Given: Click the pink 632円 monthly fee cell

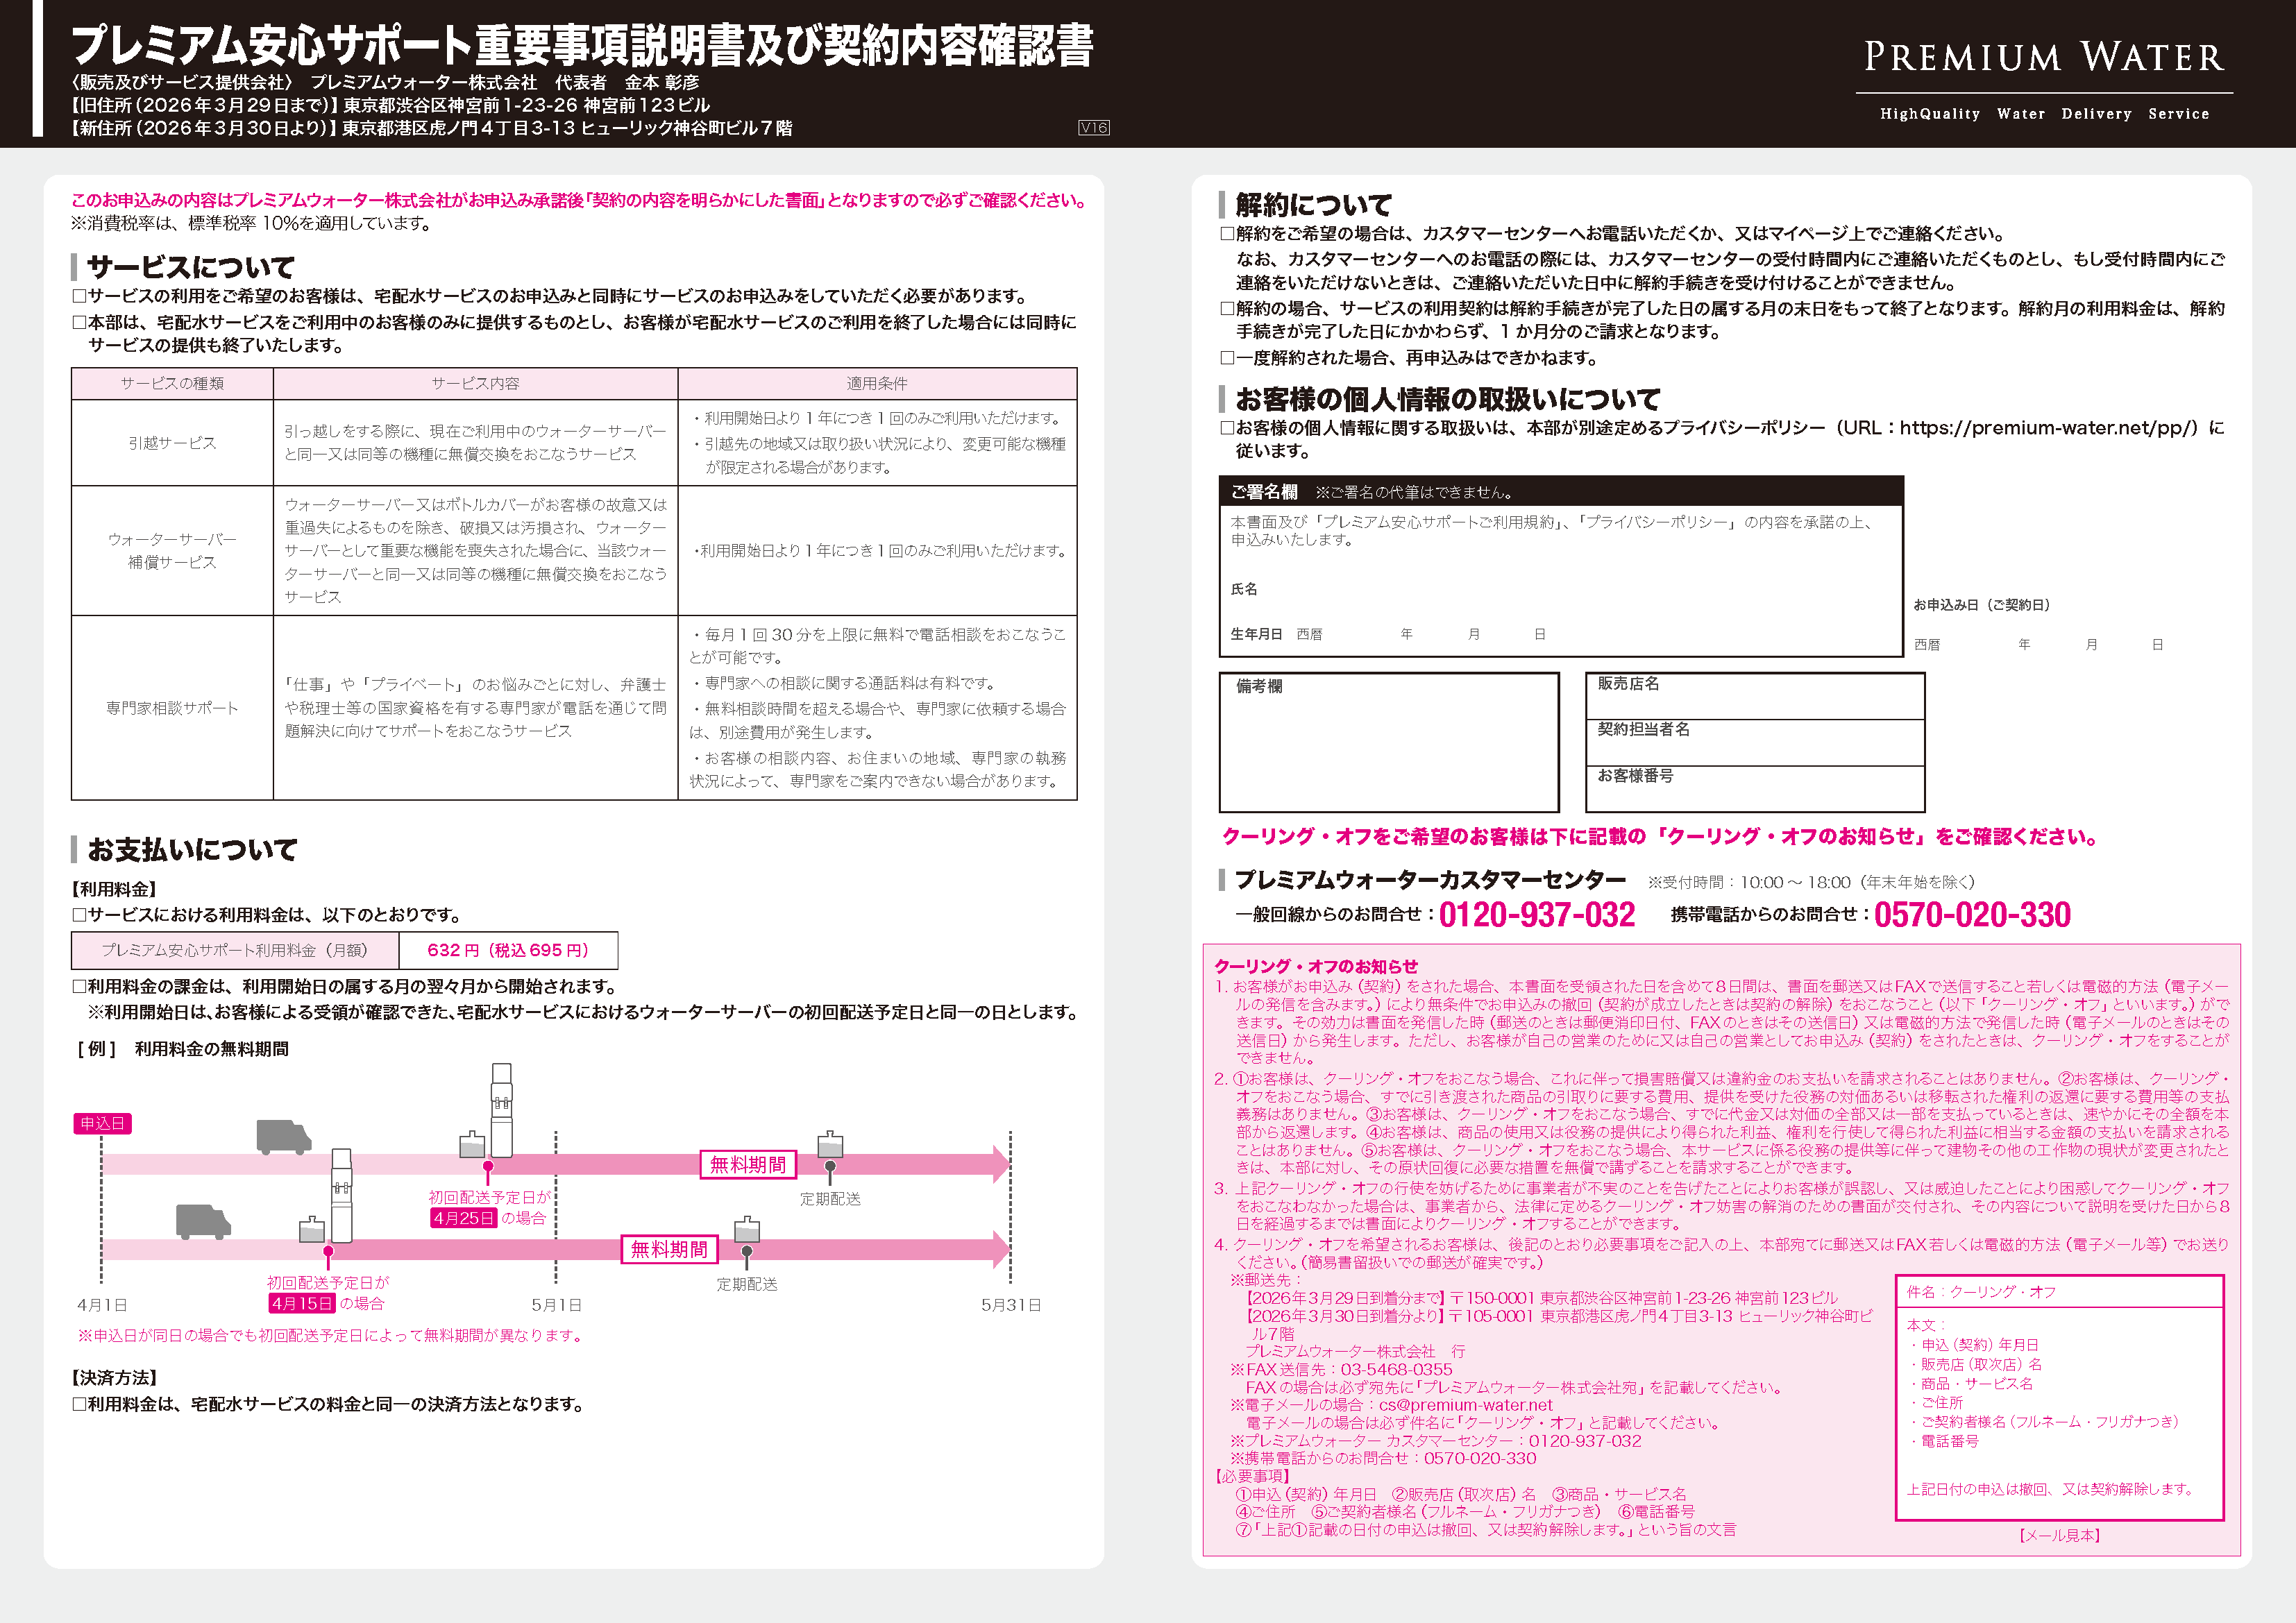Looking at the screenshot, I should tap(508, 950).
